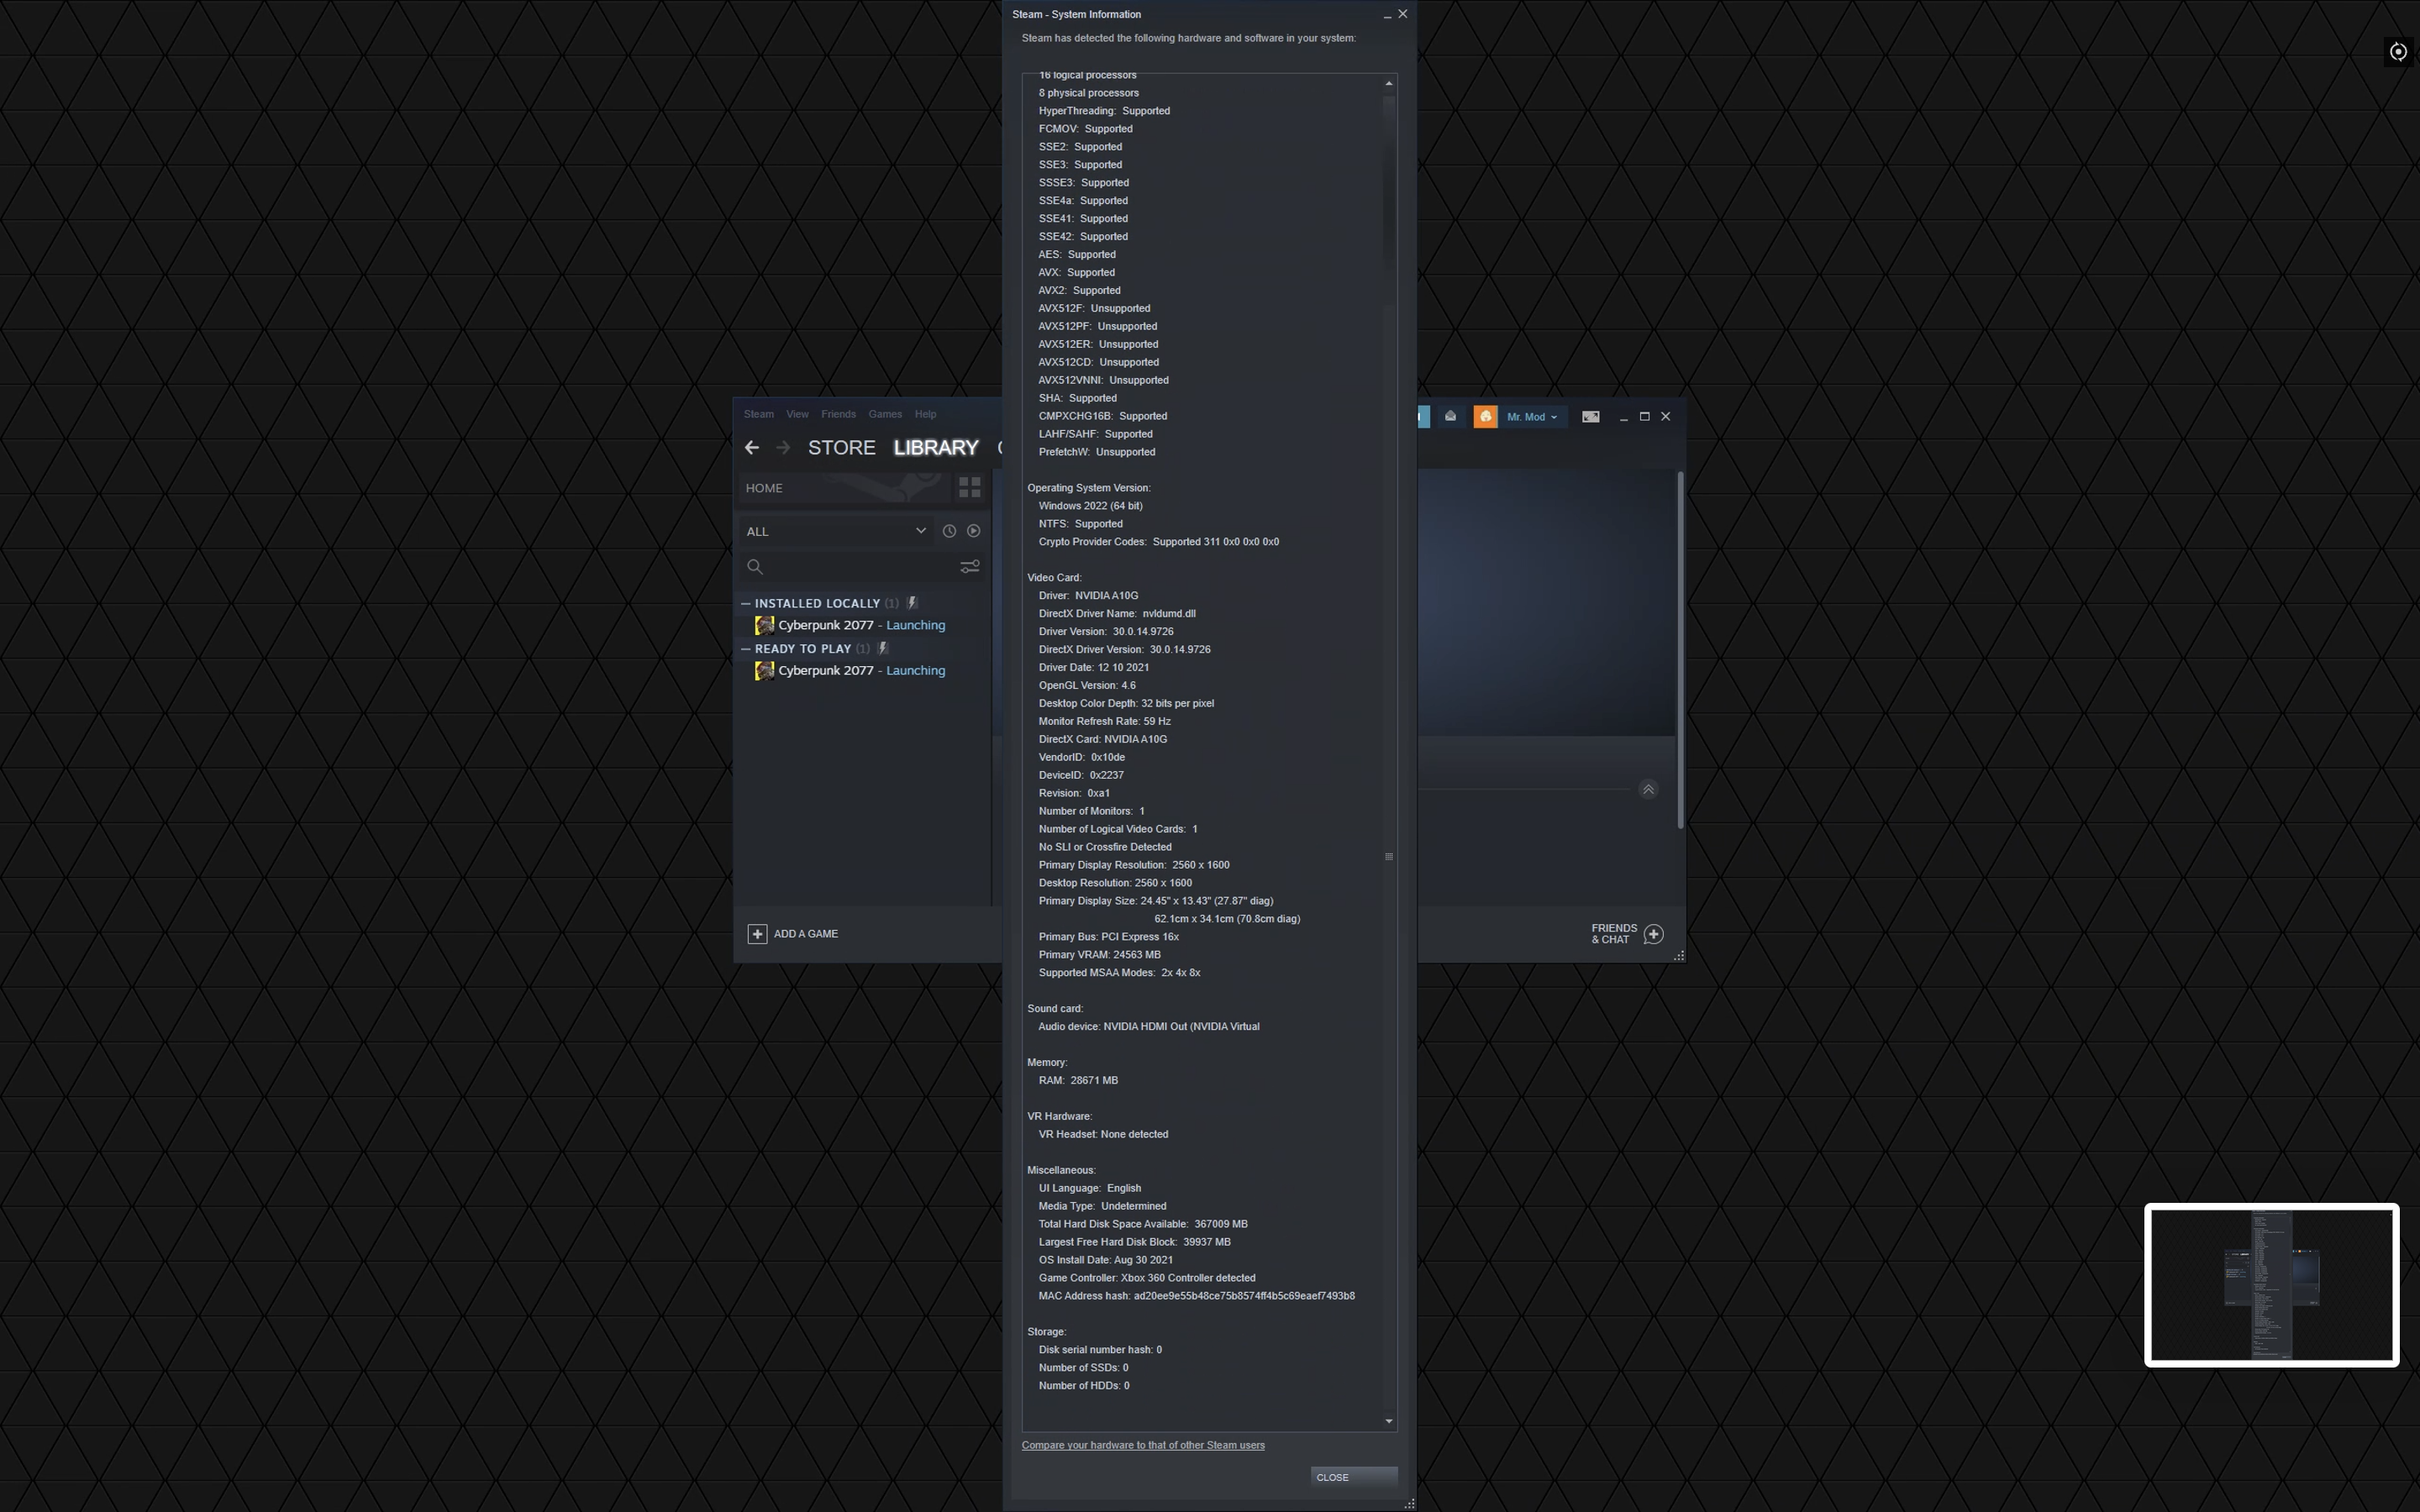Image resolution: width=2420 pixels, height=1512 pixels.
Task: Maximize the Steam library window
Action: [1645, 416]
